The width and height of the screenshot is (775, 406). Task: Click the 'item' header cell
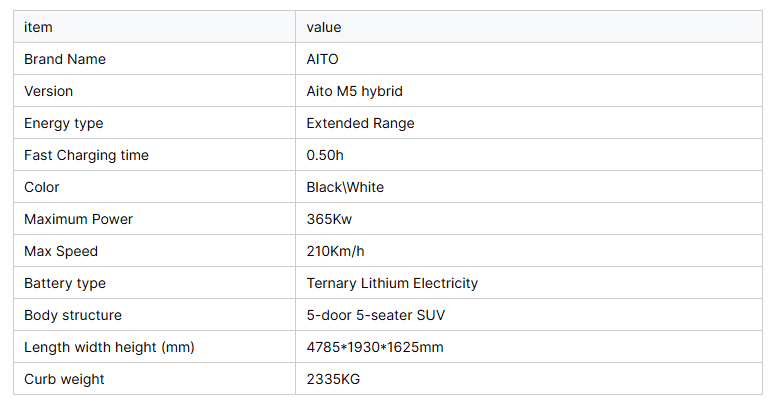(x=38, y=27)
